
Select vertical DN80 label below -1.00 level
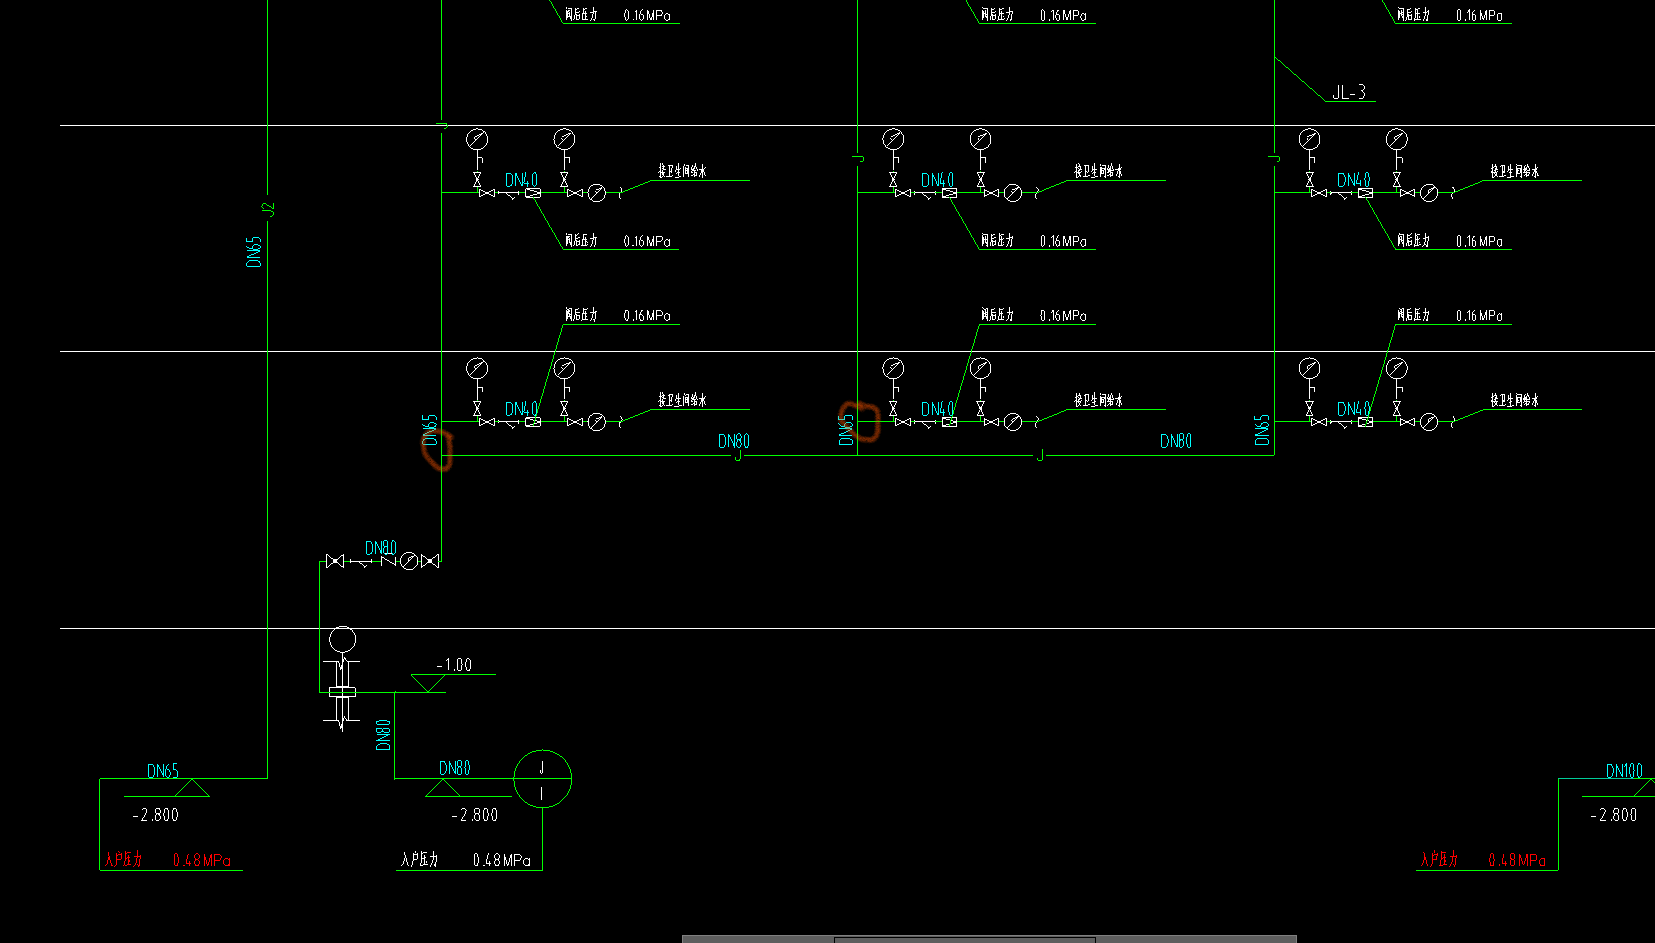(x=383, y=735)
